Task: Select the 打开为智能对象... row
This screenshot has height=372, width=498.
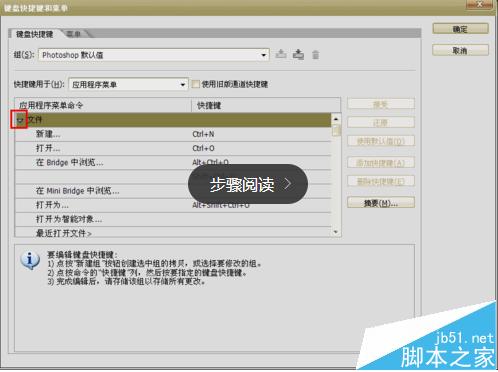Action: click(173, 219)
